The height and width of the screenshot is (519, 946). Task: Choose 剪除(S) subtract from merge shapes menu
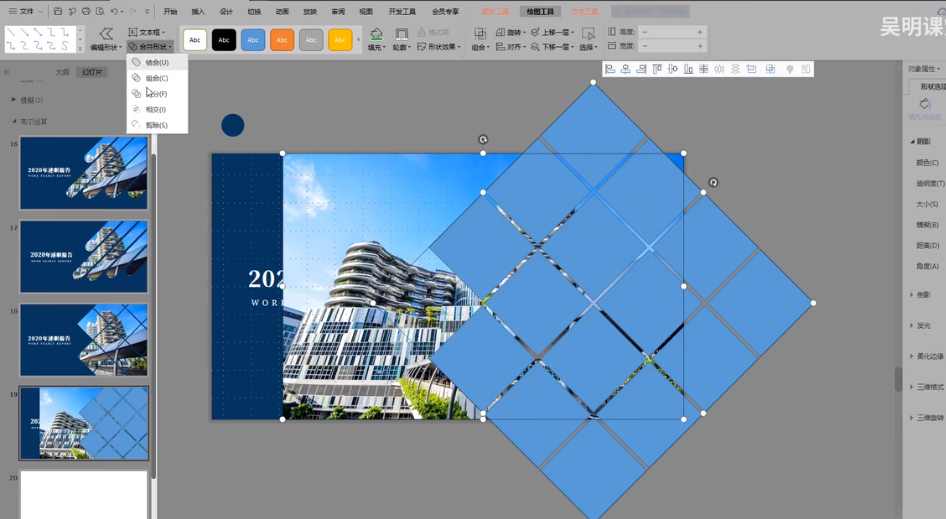point(157,125)
